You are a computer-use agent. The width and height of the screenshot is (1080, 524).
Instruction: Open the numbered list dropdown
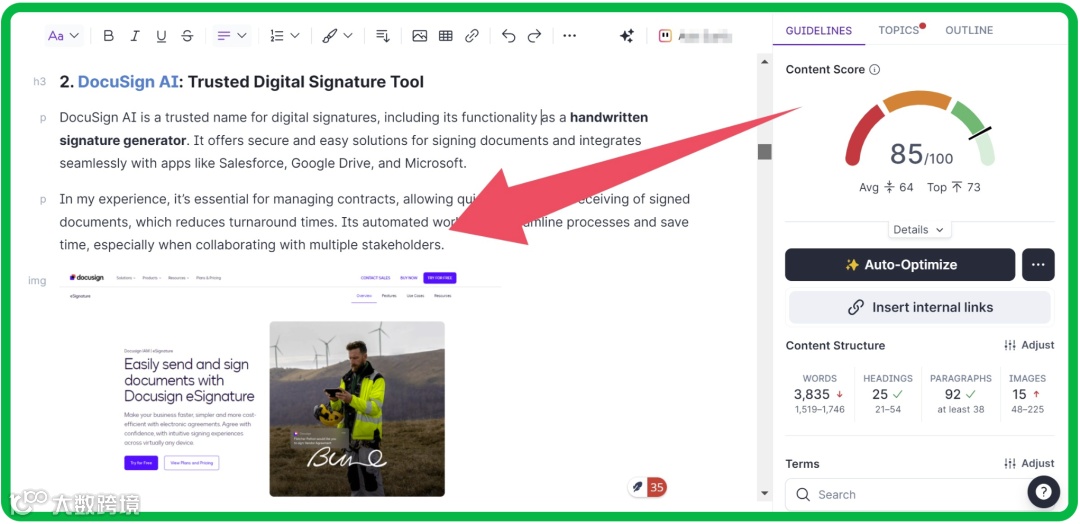(284, 36)
